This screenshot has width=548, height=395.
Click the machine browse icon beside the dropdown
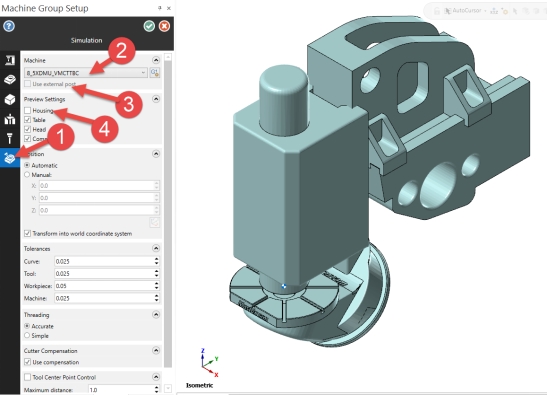(154, 73)
